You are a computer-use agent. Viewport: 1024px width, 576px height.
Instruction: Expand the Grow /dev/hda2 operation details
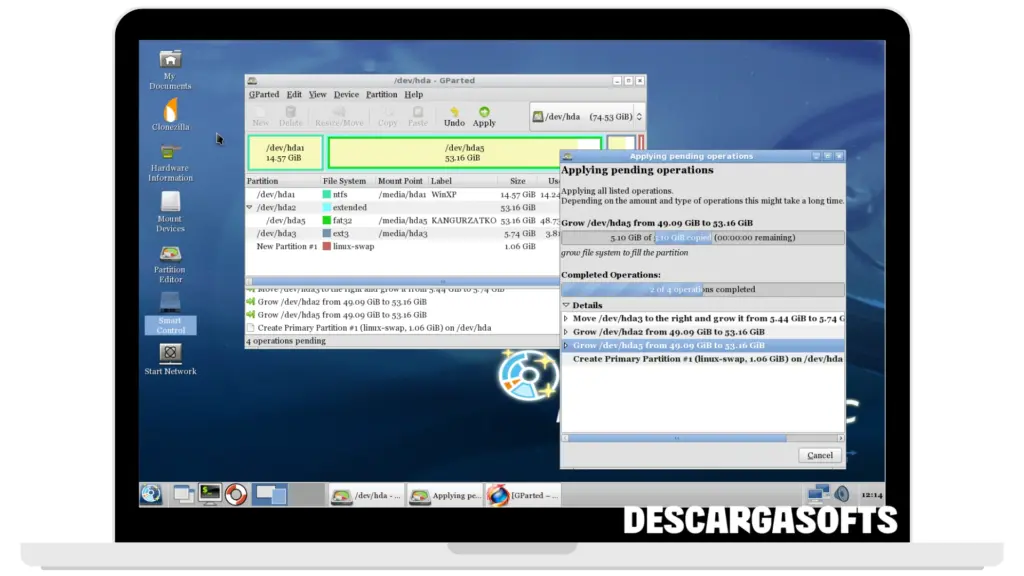566,332
